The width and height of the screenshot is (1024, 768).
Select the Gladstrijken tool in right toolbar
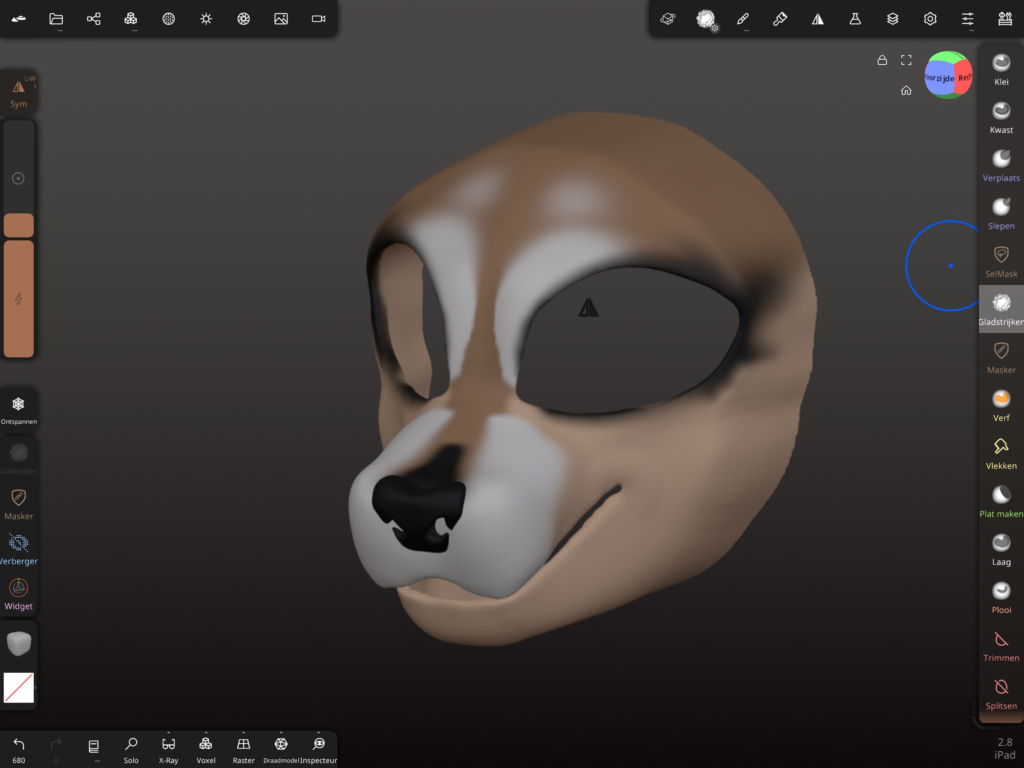[1000, 309]
